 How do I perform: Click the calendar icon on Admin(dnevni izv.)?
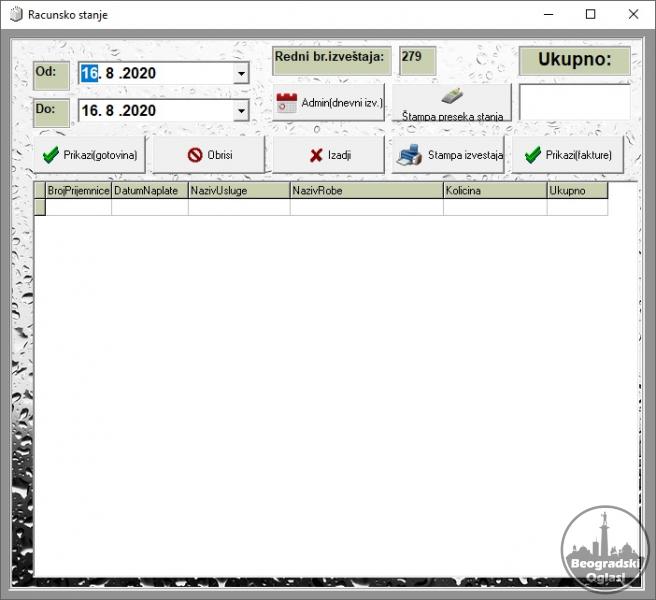[x=287, y=103]
